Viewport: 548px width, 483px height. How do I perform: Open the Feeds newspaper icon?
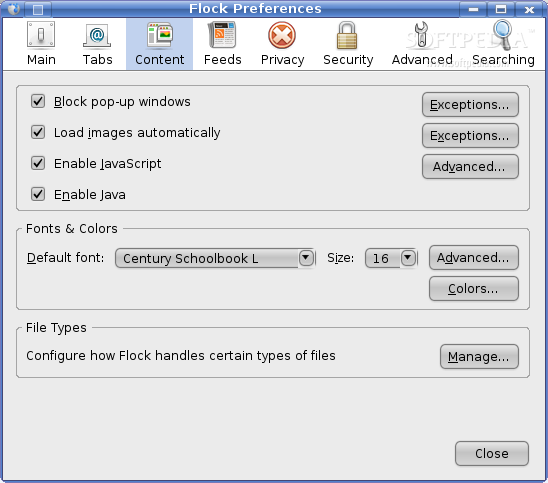click(x=222, y=34)
